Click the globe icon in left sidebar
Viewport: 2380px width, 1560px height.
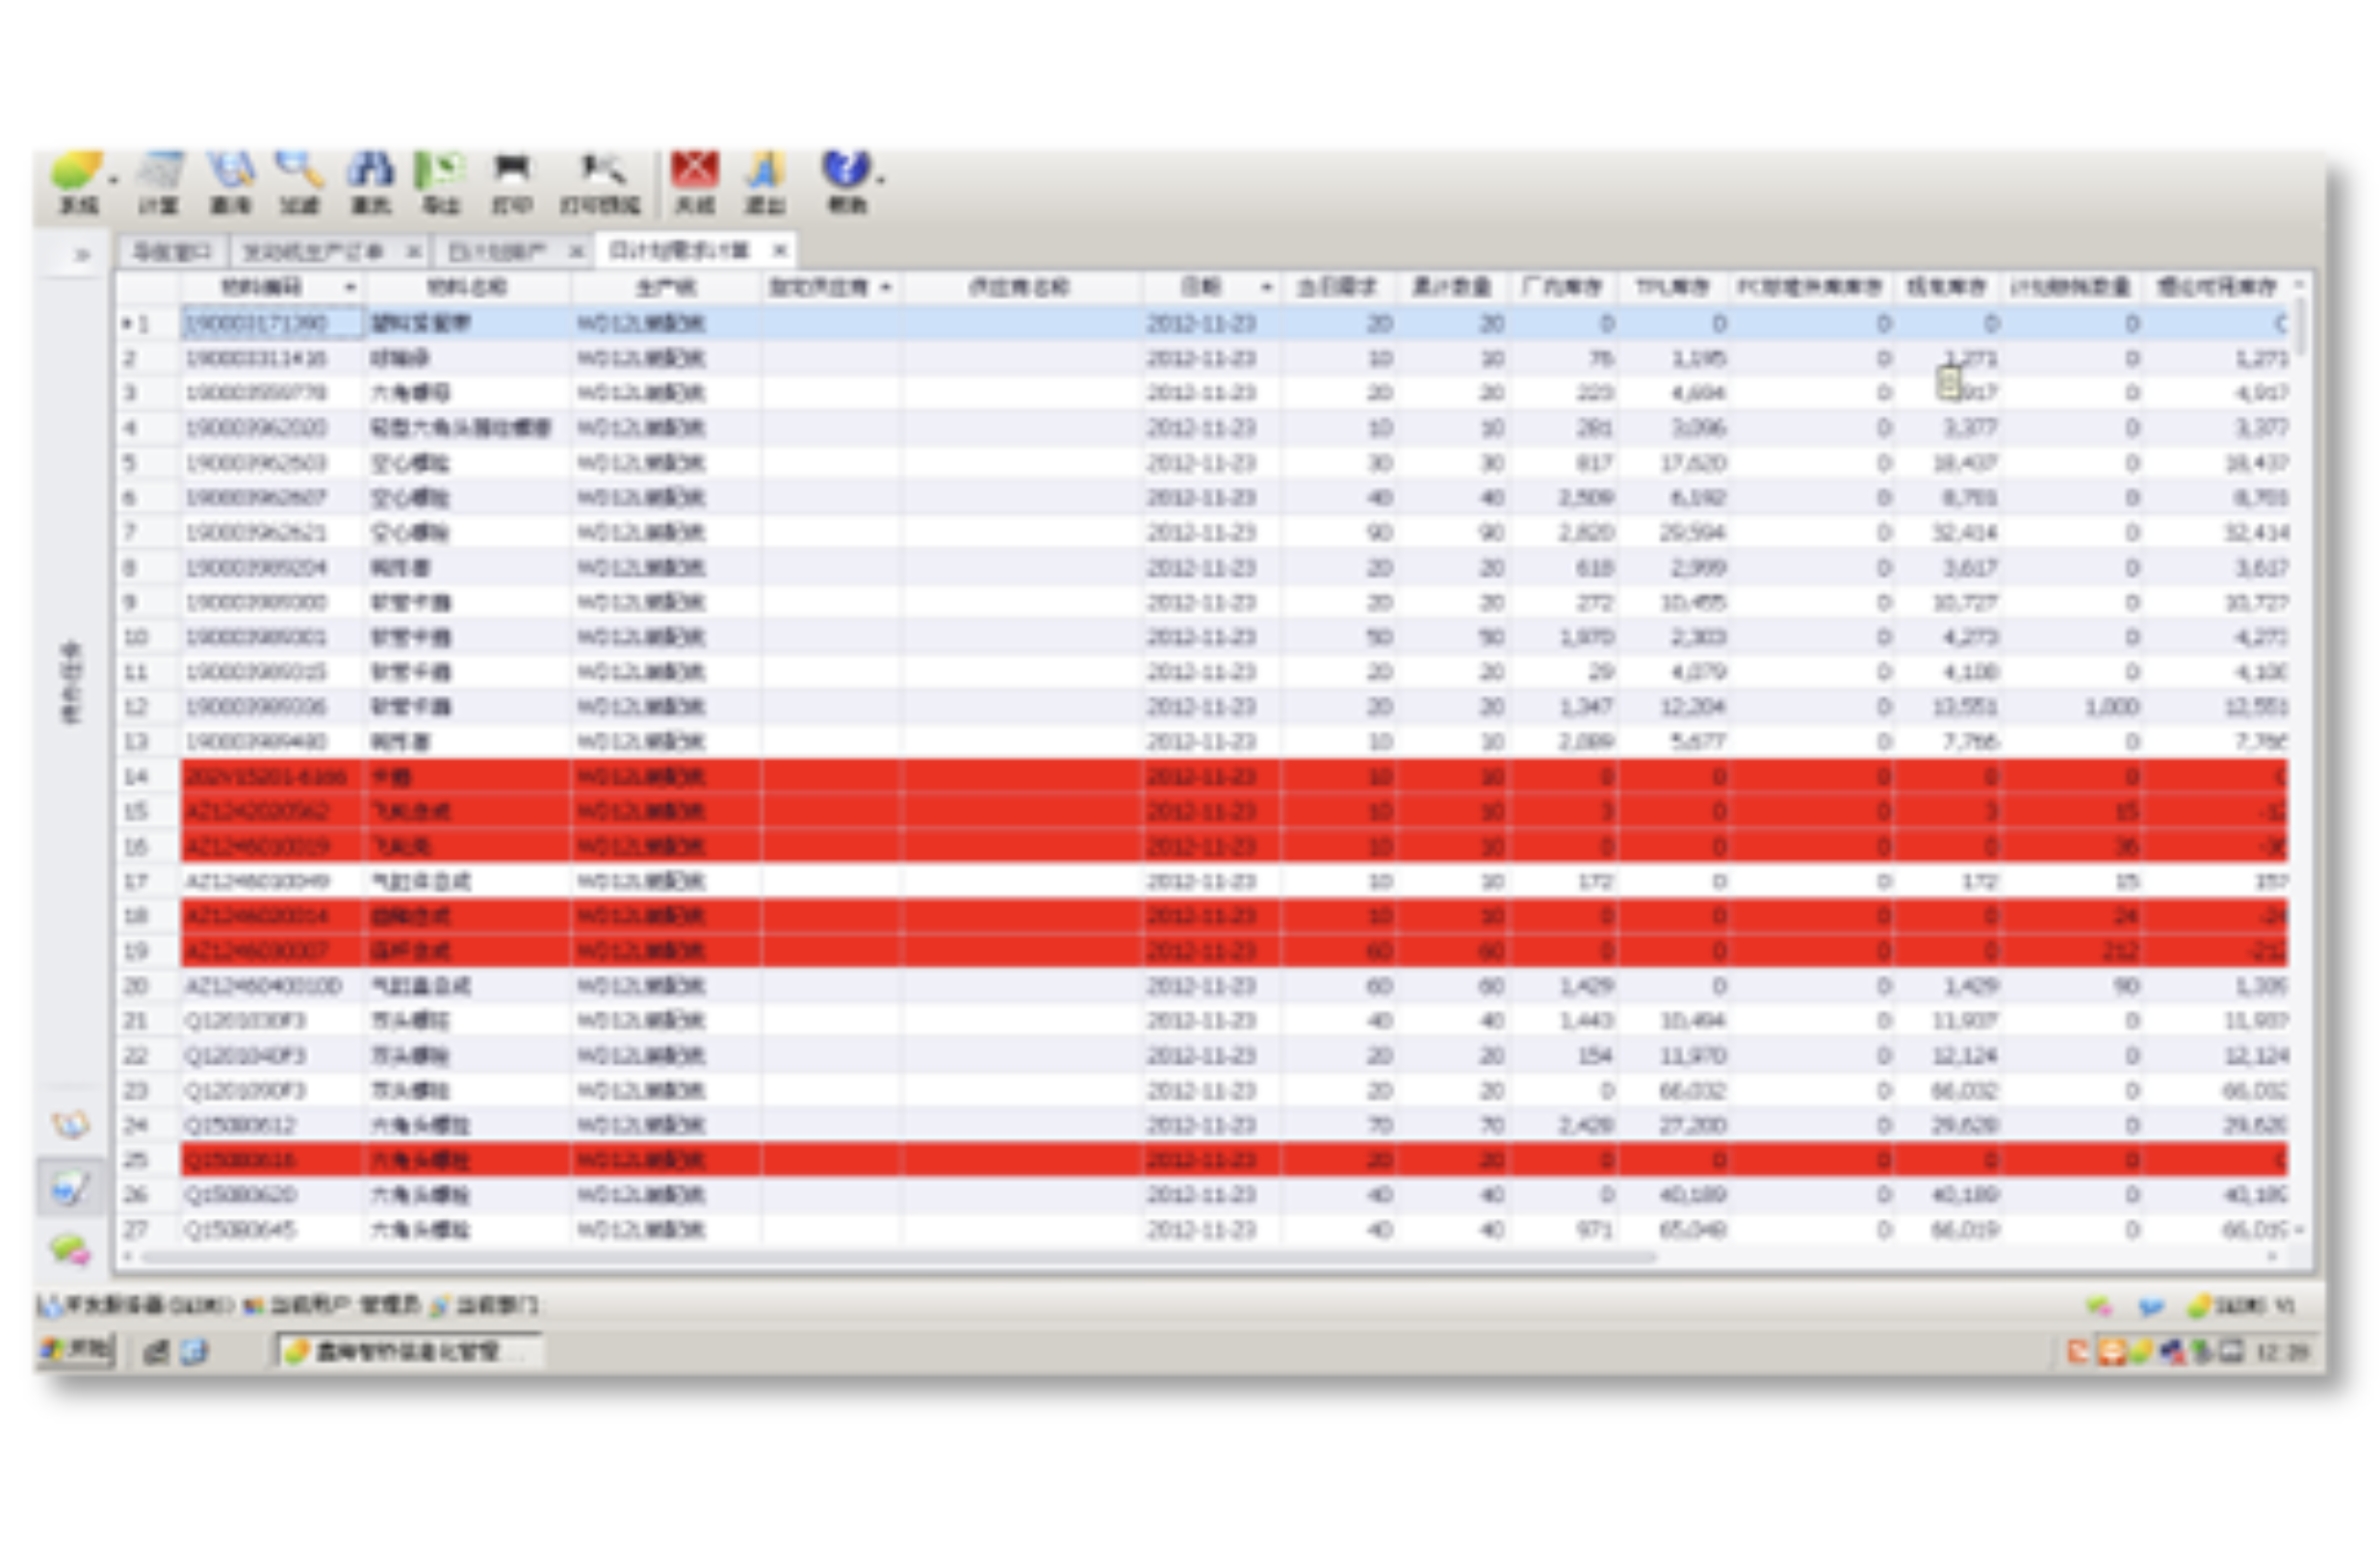tap(71, 1125)
